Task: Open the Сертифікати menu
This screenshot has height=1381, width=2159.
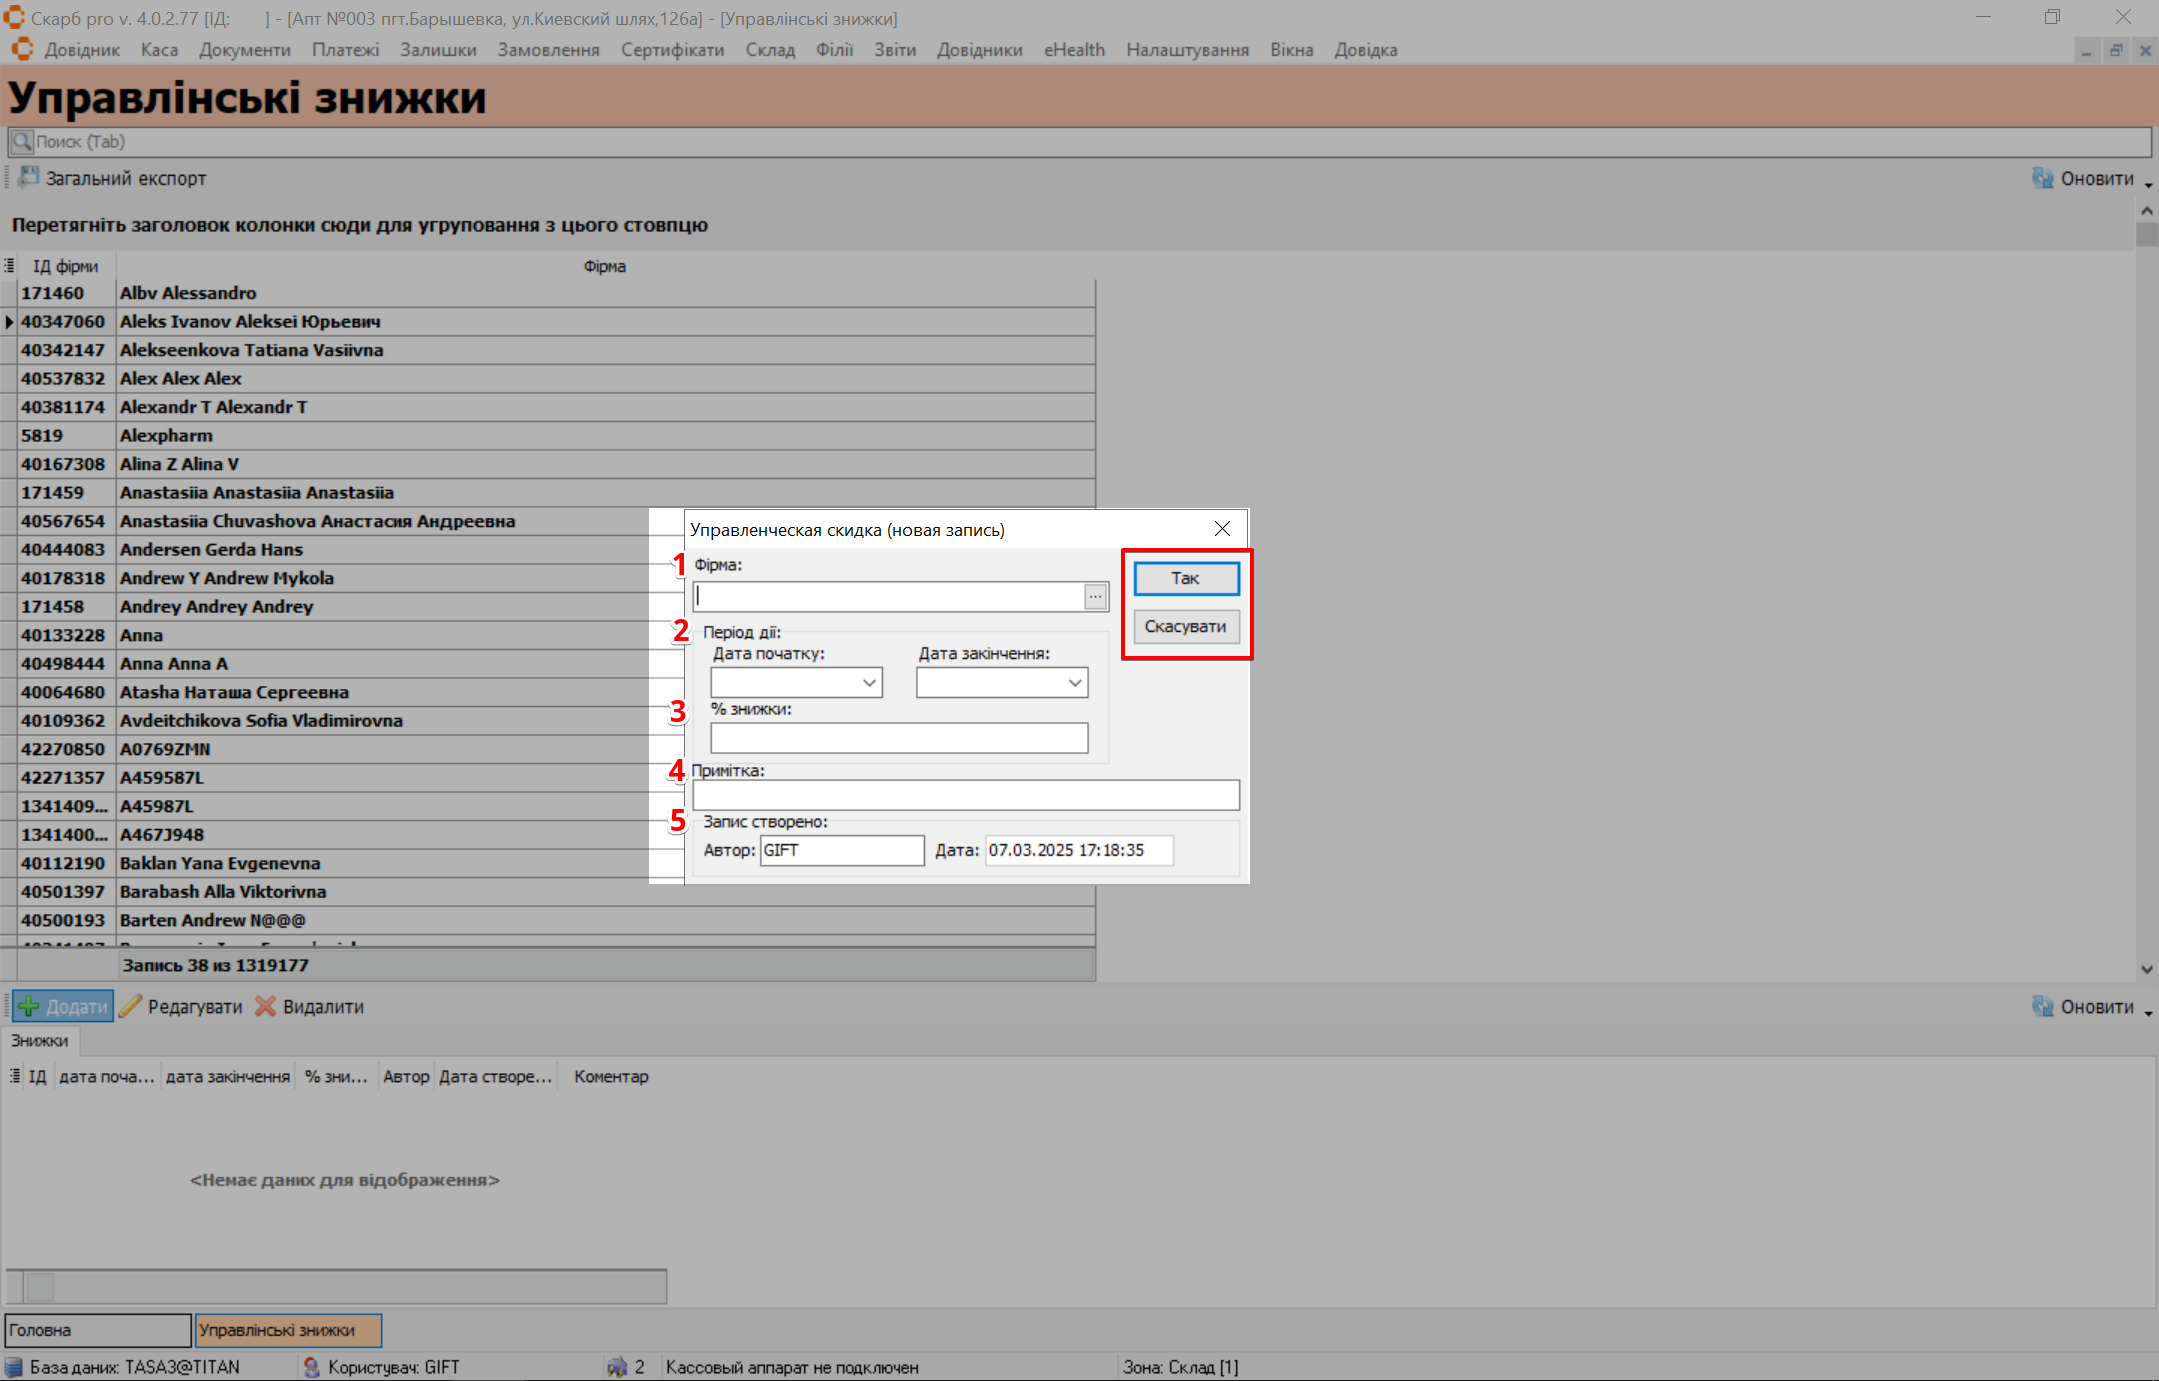Action: (672, 50)
